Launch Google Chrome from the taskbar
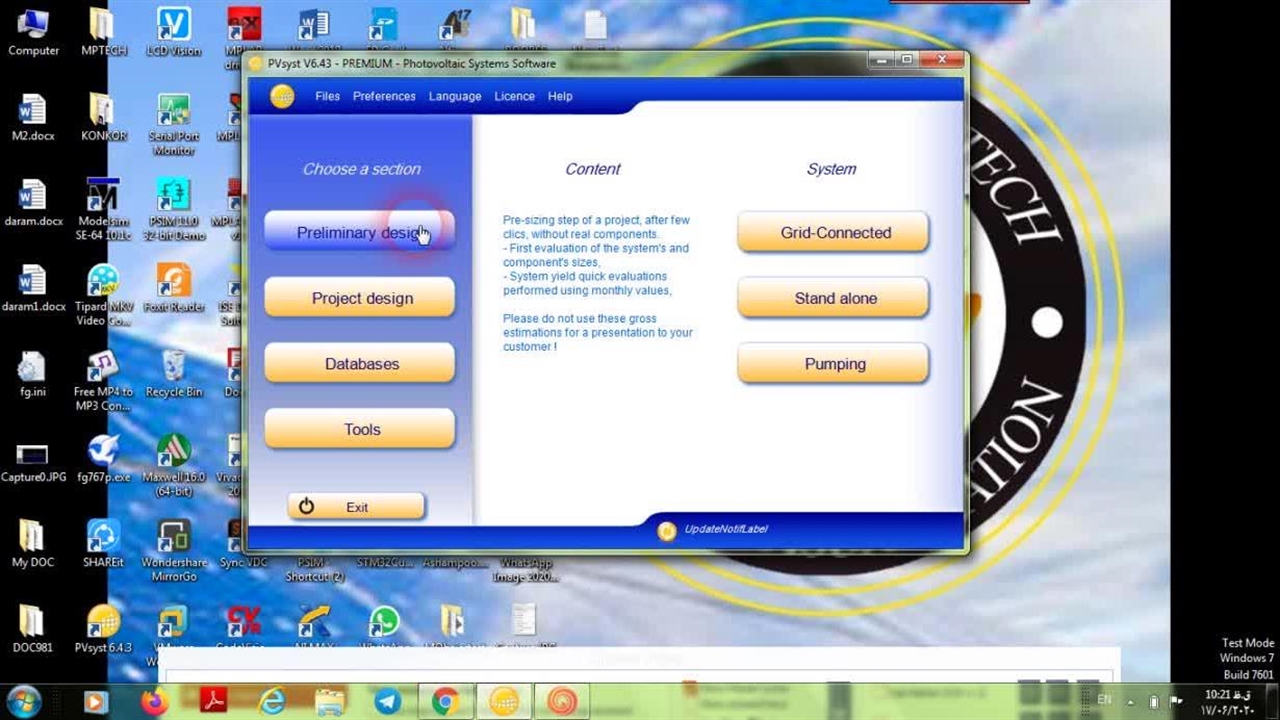The width and height of the screenshot is (1280, 720). (x=446, y=701)
